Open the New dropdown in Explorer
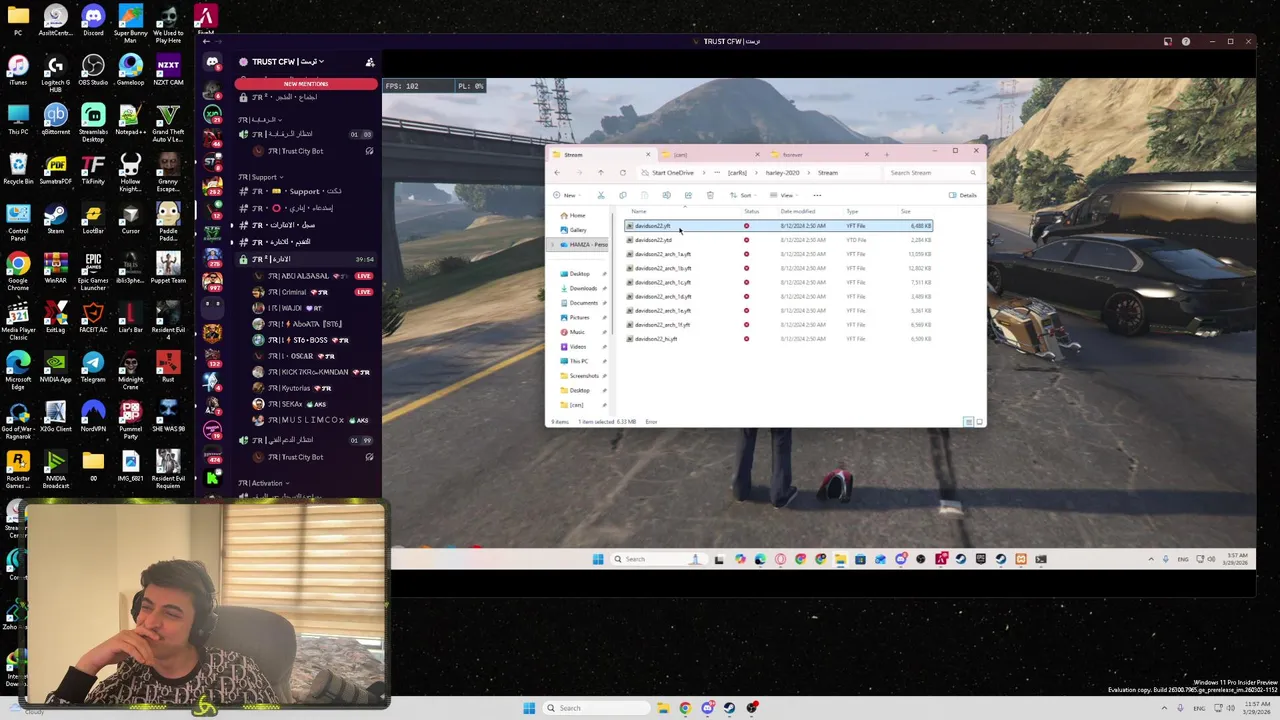1280x720 pixels. pyautogui.click(x=566, y=195)
